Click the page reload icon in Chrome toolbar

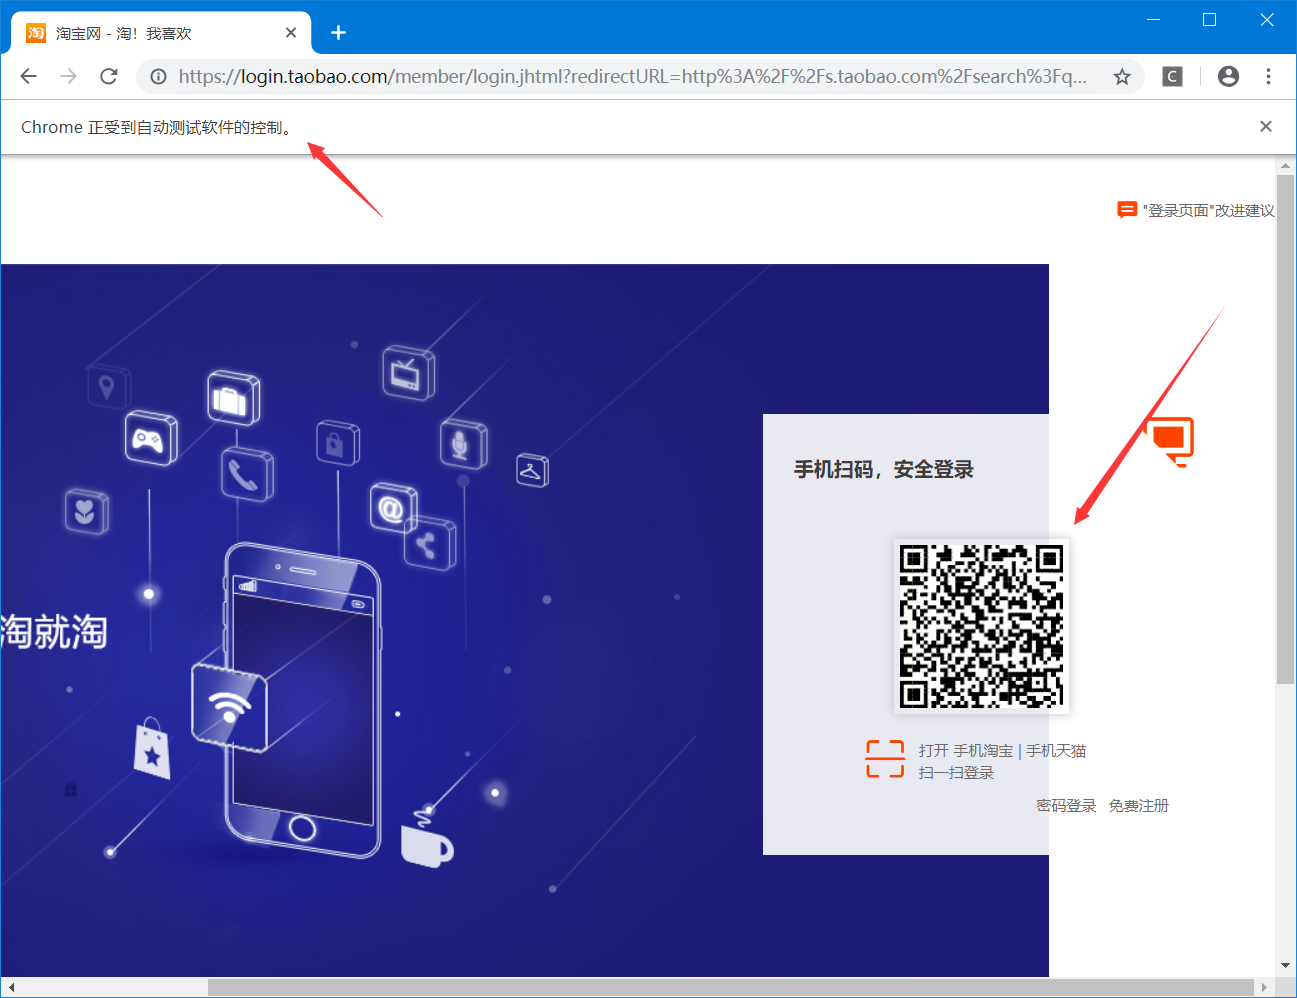click(108, 76)
